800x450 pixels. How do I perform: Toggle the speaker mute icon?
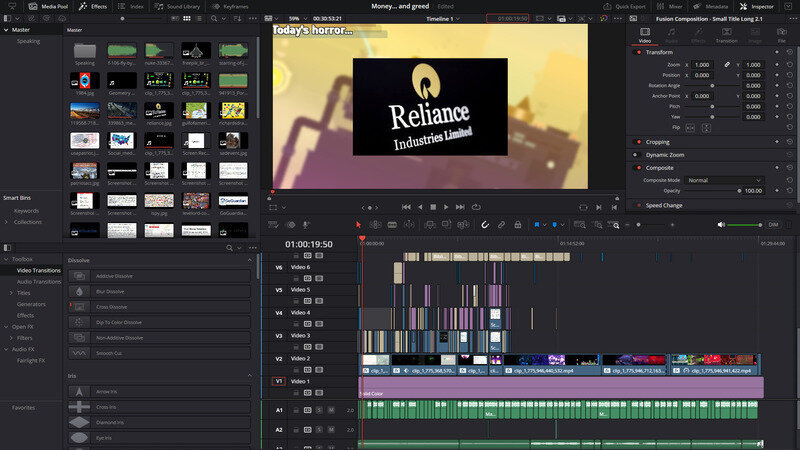point(721,224)
